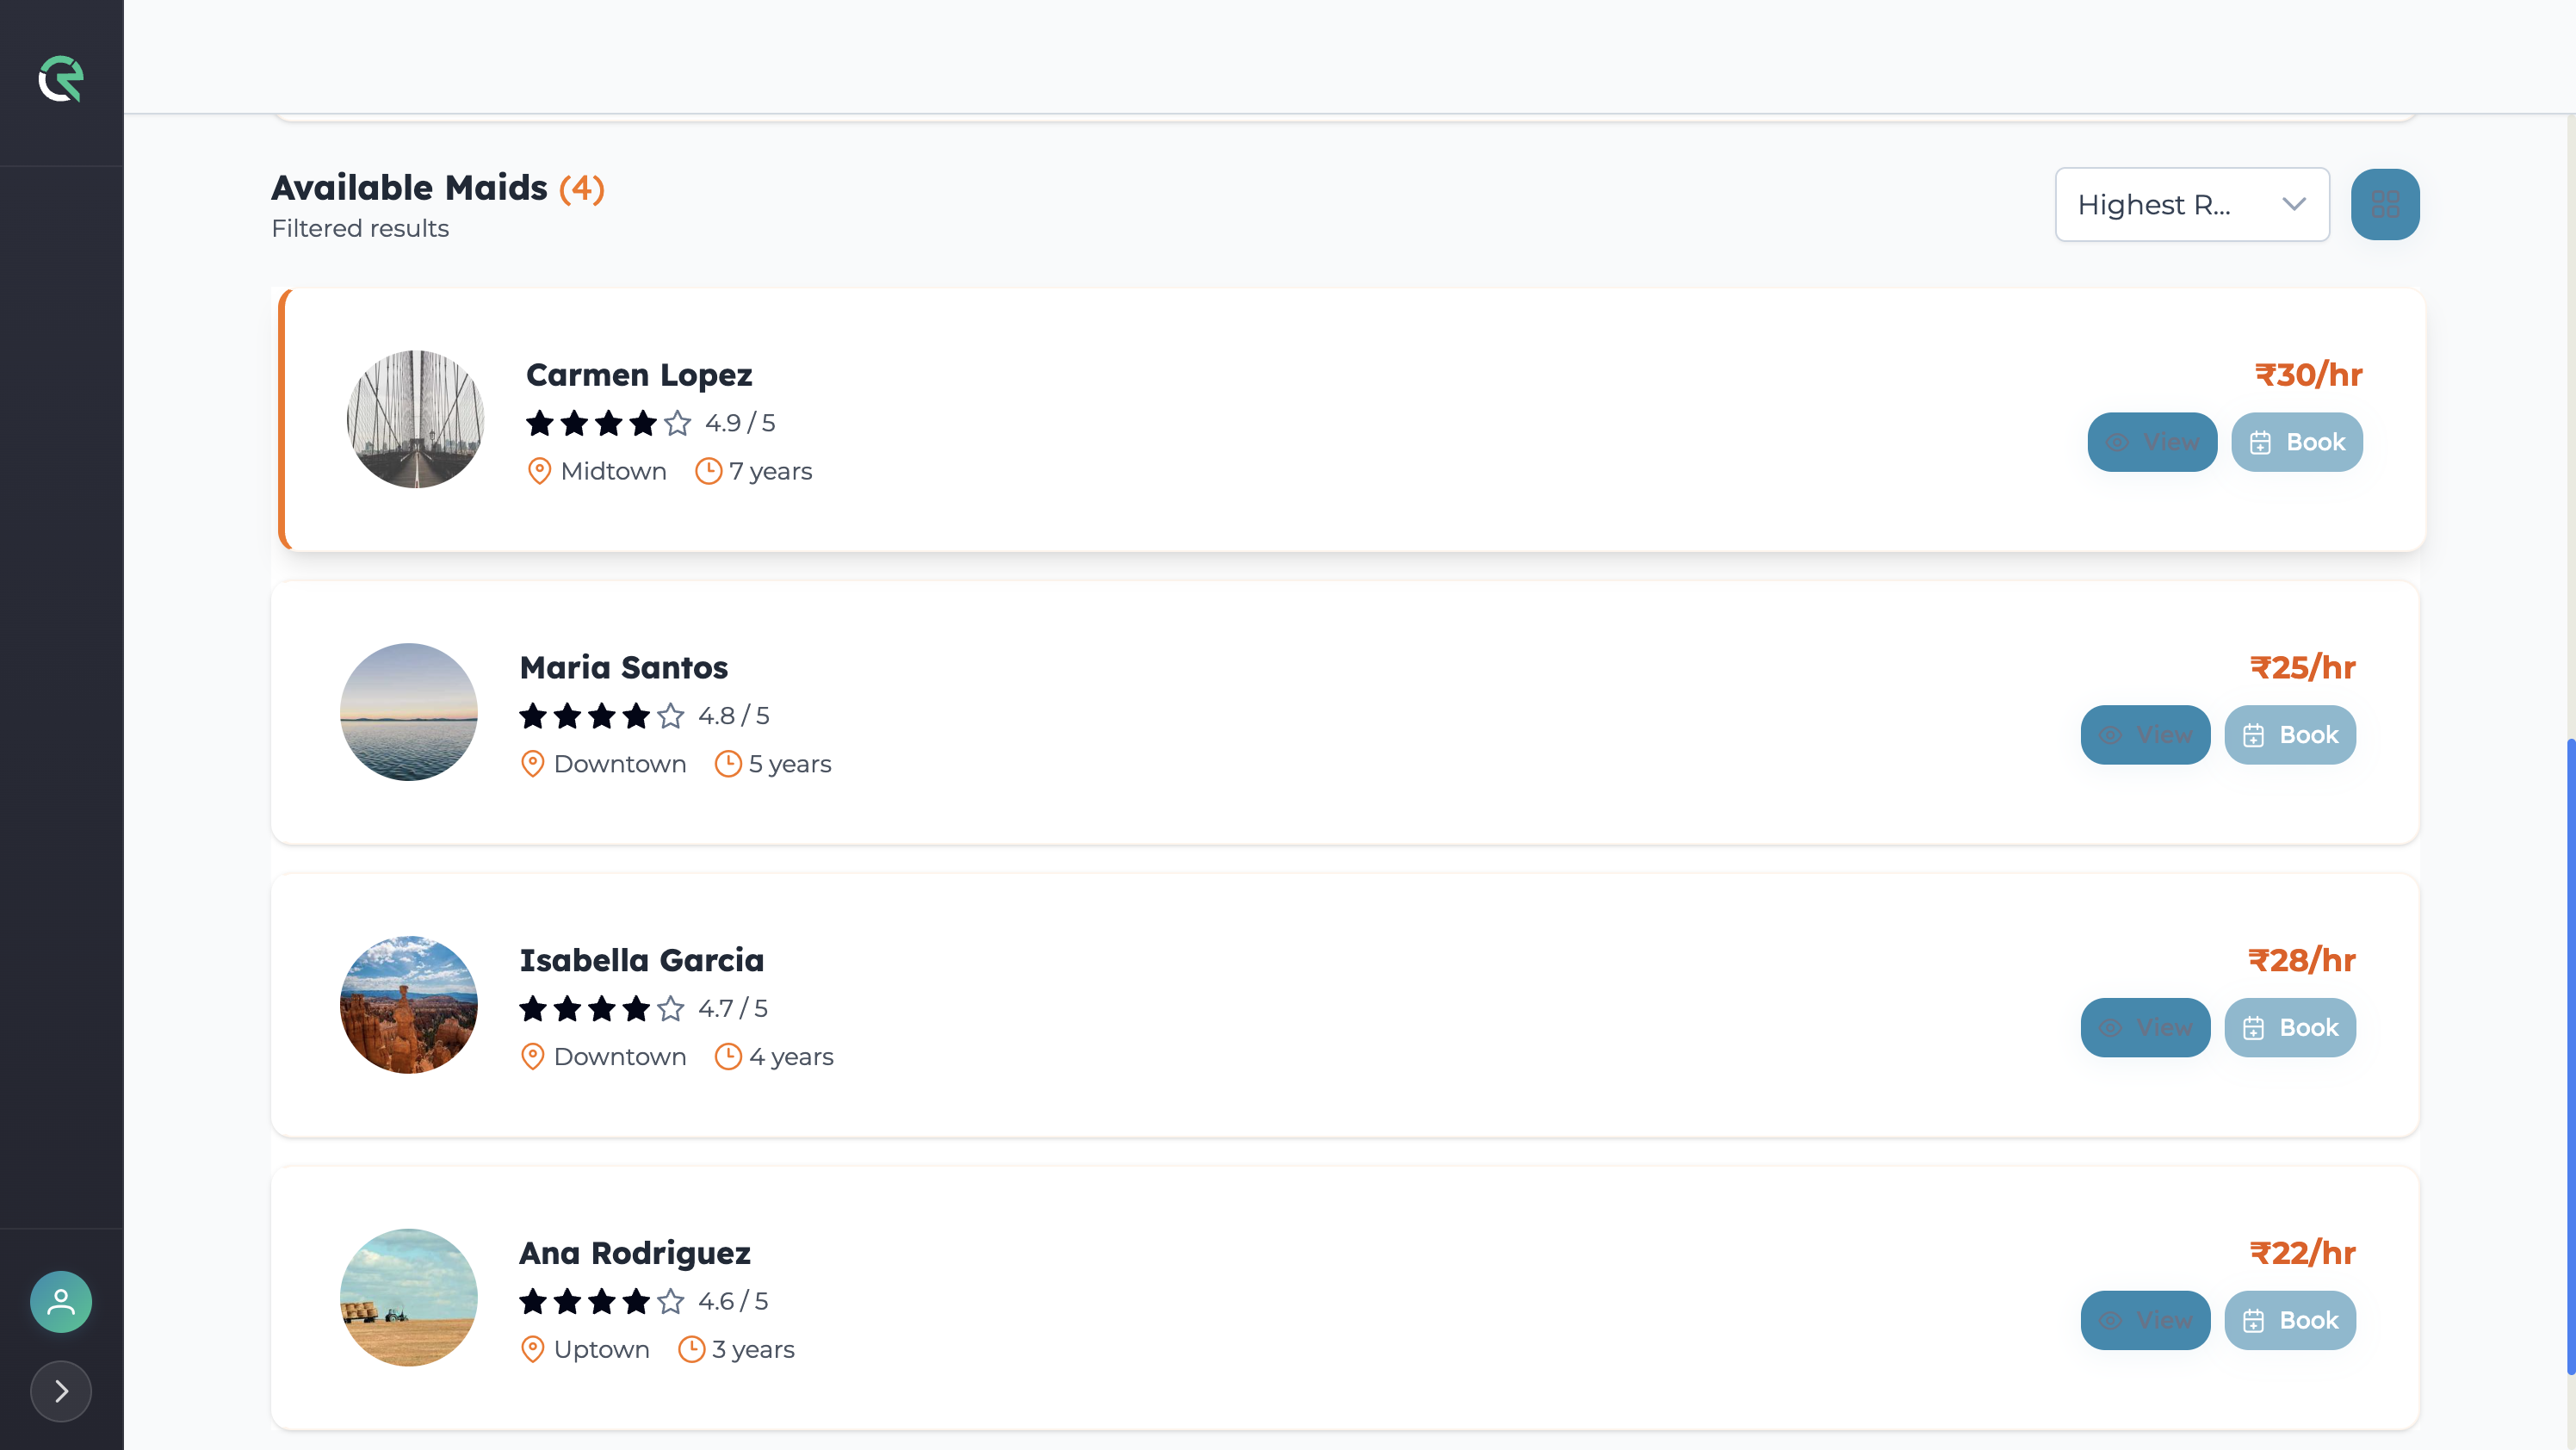This screenshot has height=1450, width=2576.
Task: Expand the sidebar with the chevron arrow
Action: [61, 1391]
